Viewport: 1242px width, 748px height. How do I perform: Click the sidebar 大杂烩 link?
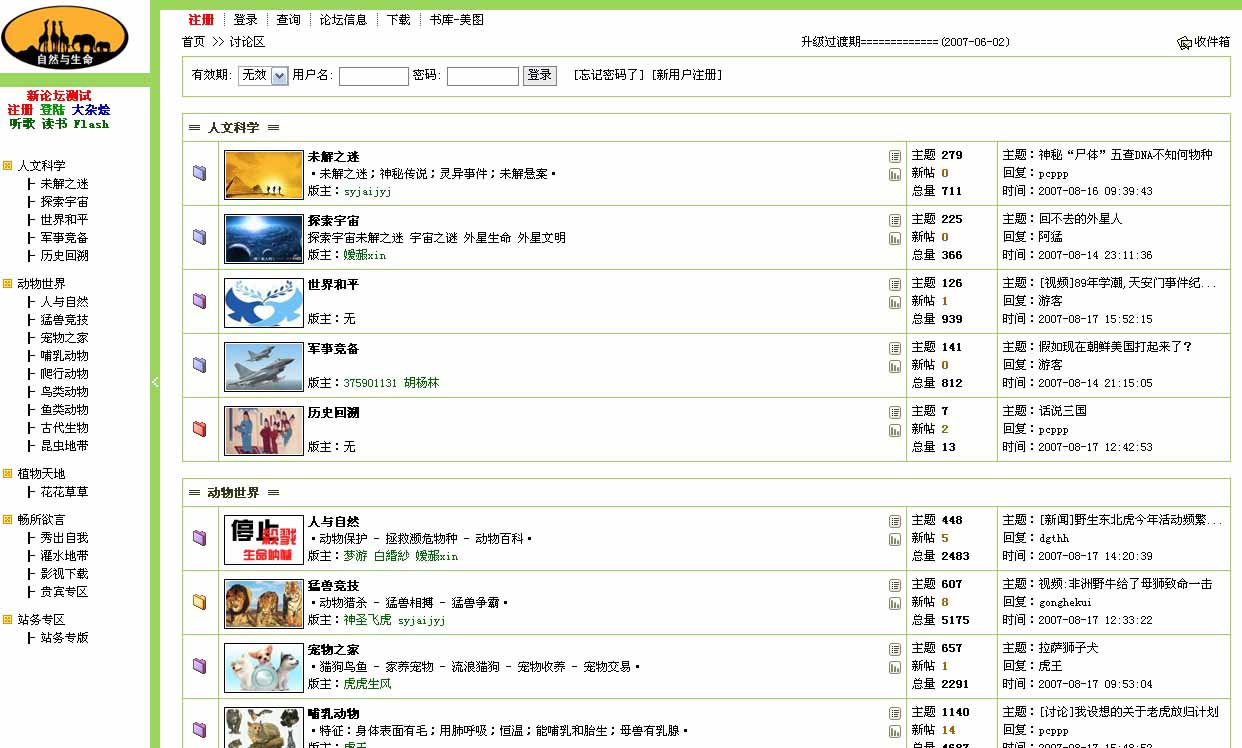(91, 110)
